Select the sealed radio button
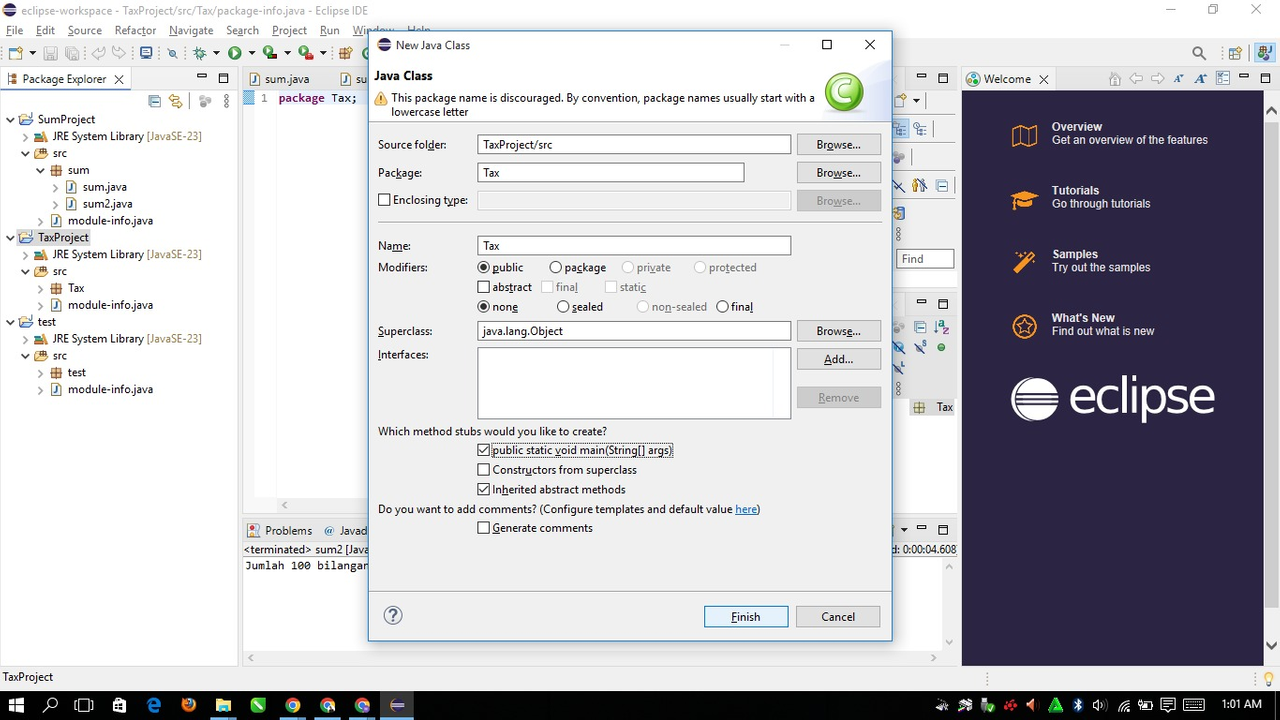This screenshot has height=720, width=1280. pos(563,307)
